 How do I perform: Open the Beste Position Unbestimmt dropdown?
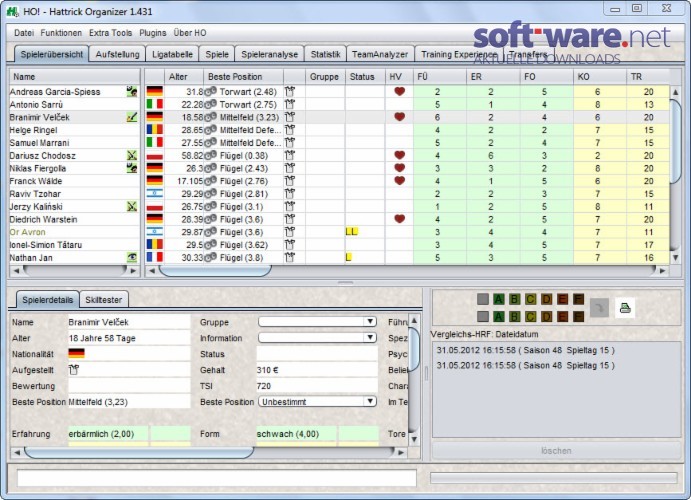click(x=317, y=401)
